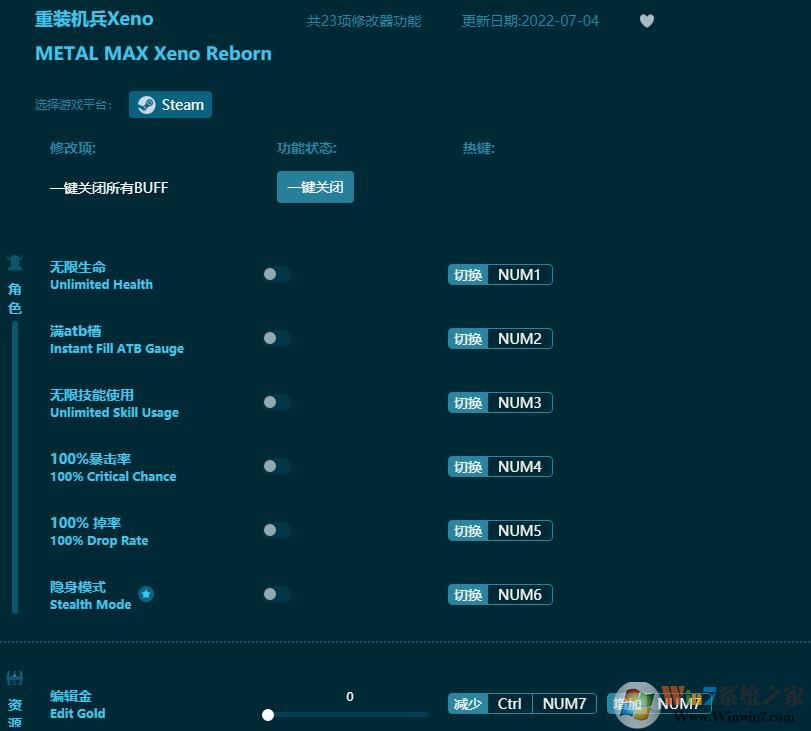The height and width of the screenshot is (731, 811).
Task: Click the NUM1 hotkey box
Action: (x=519, y=275)
